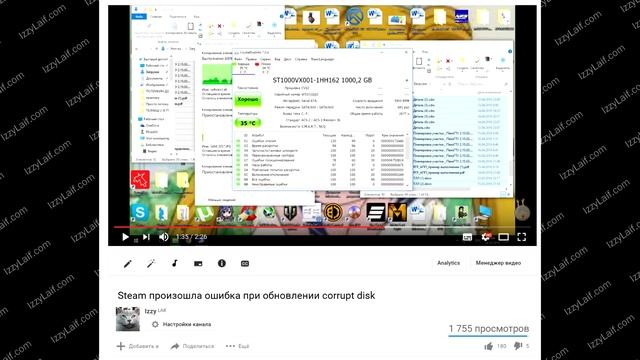The height and width of the screenshot is (360, 640).
Task: Open the pencil edit video icon
Action: click(x=128, y=264)
